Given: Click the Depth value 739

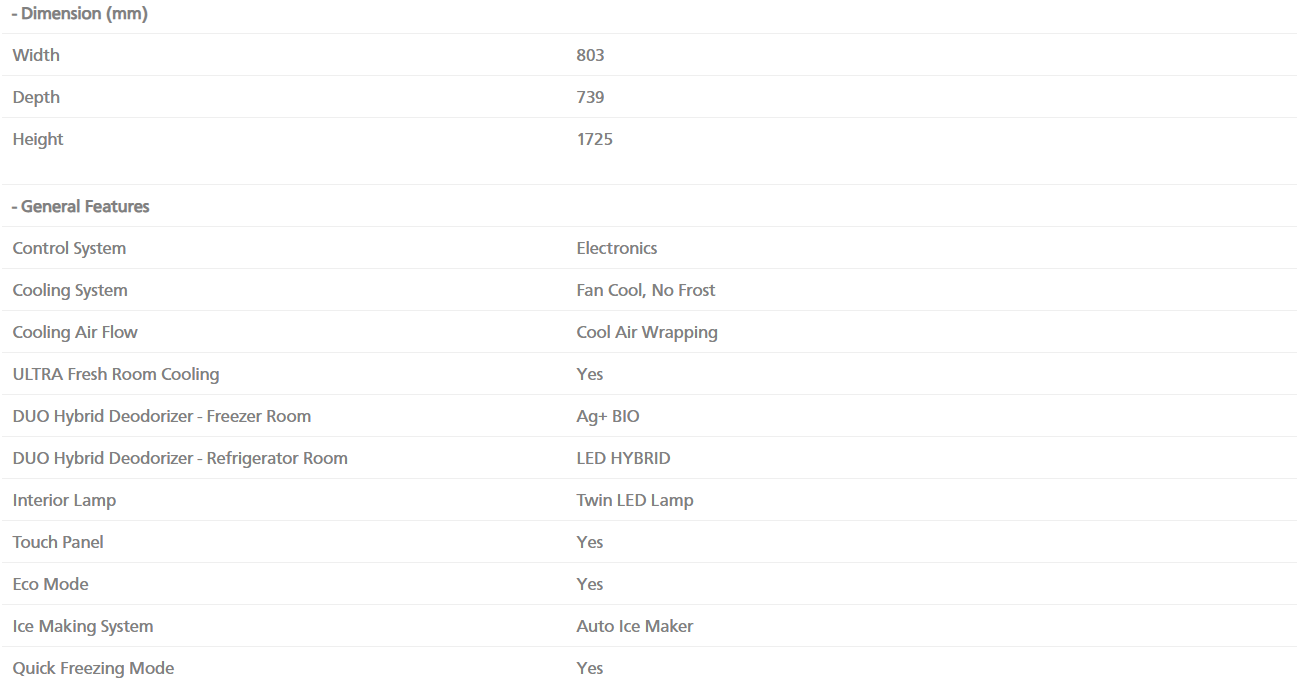Looking at the screenshot, I should click(590, 97).
